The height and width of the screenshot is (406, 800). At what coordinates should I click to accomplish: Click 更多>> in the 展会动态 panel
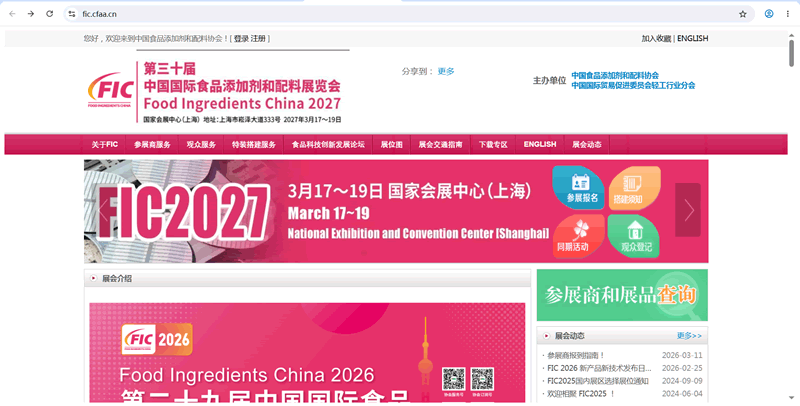point(689,336)
